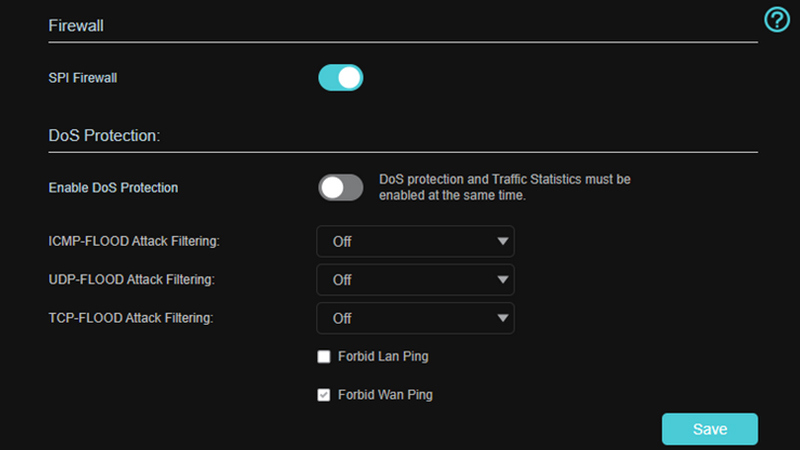Open the TCP-FLOOD Attack Filtering dropdown
The width and height of the screenshot is (800, 450).
pos(415,318)
